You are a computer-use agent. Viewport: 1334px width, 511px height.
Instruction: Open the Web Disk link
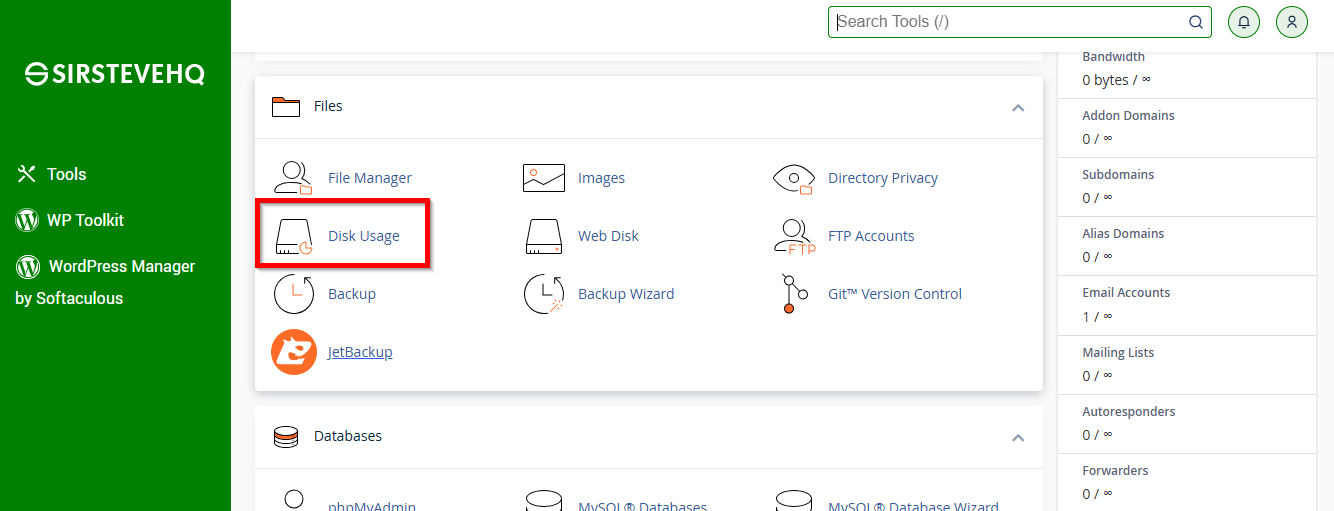[608, 236]
